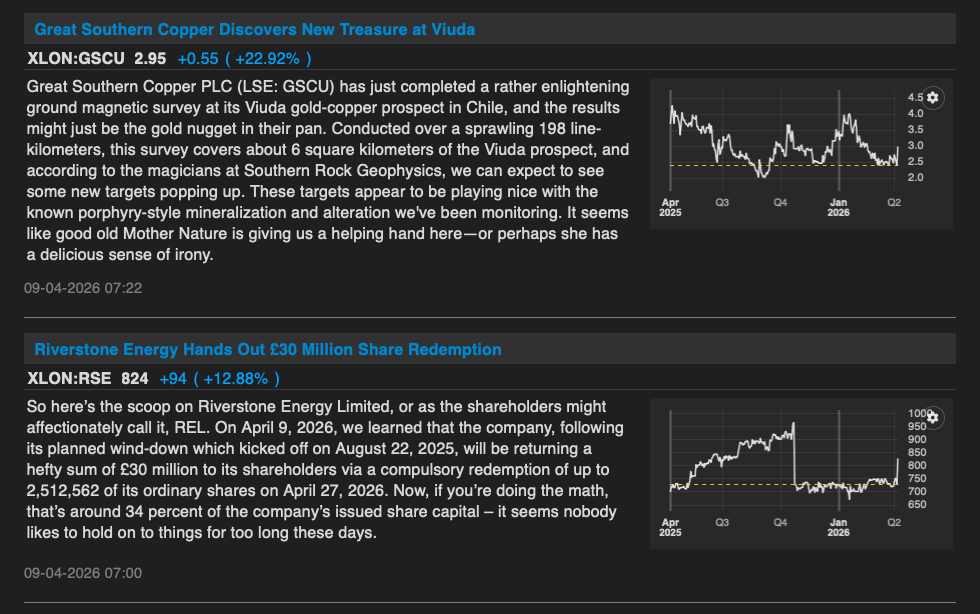Viewport: 980px width, 614px height.
Task: Click the RSE price of 824
Action: (134, 378)
